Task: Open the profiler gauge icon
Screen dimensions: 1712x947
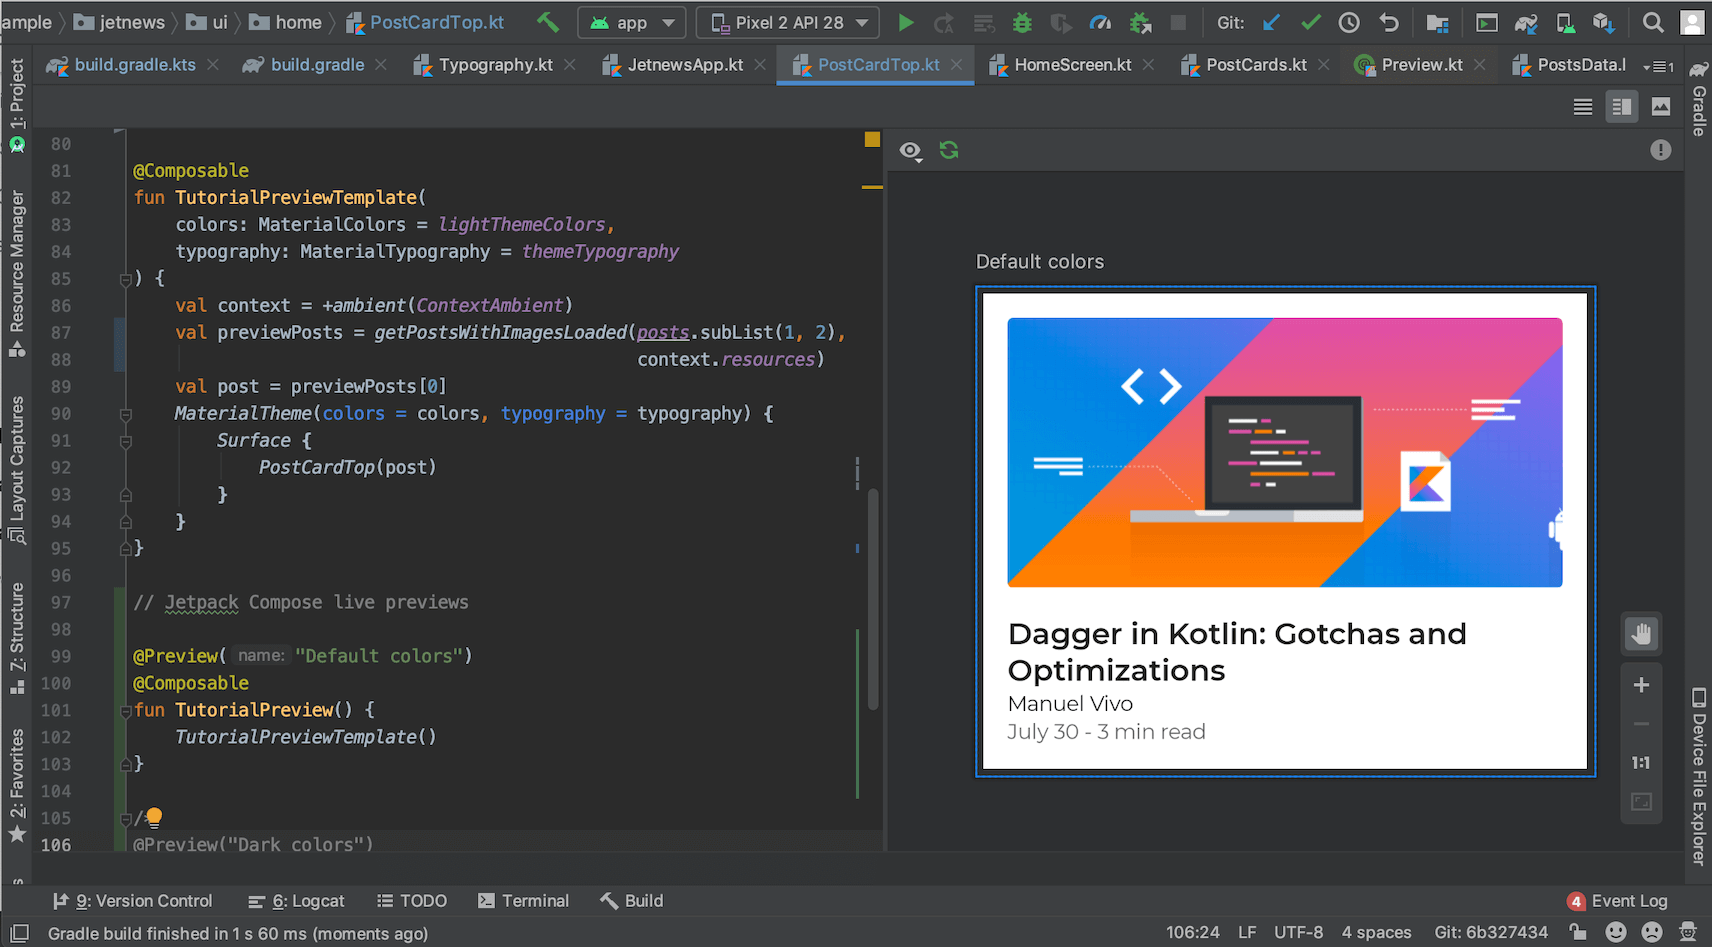Action: tap(1100, 22)
